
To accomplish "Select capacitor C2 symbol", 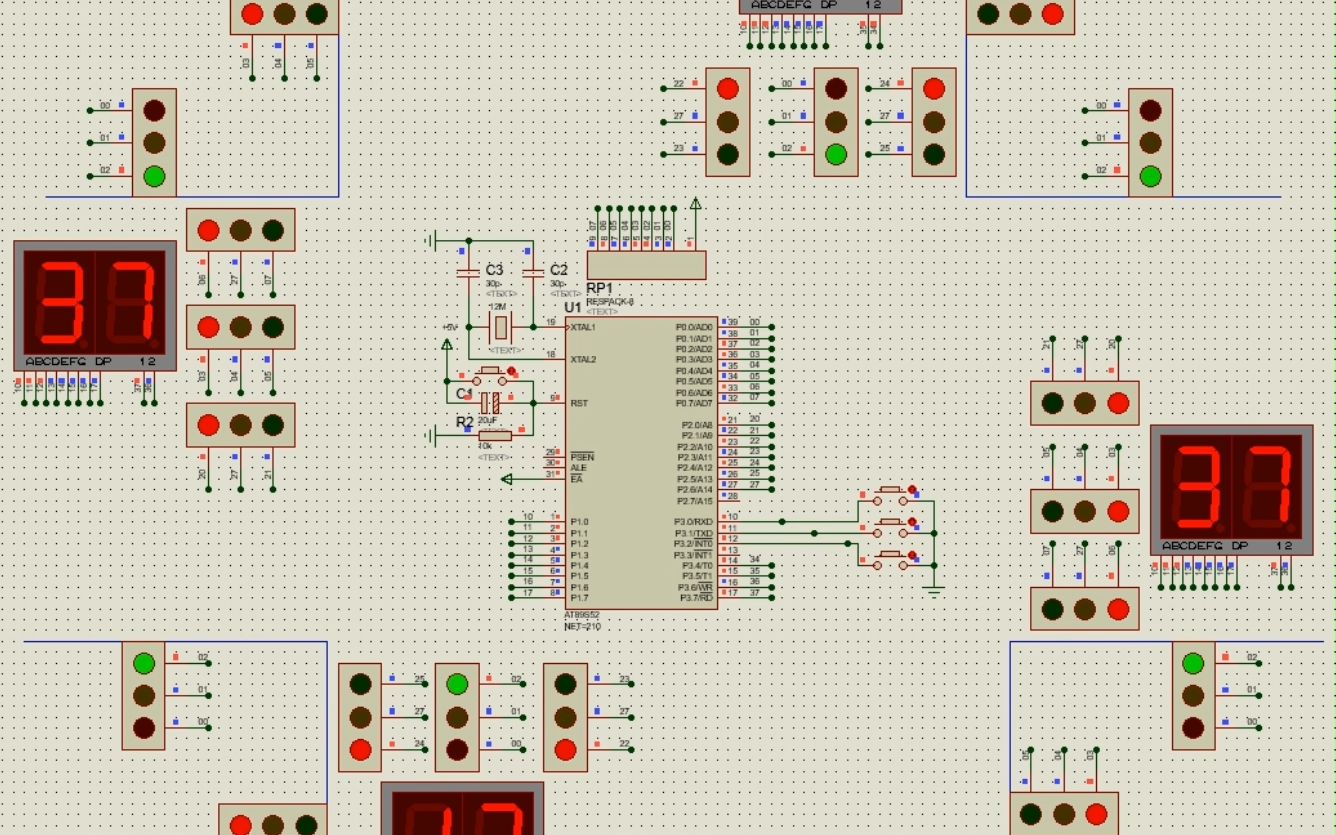I will click(533, 272).
